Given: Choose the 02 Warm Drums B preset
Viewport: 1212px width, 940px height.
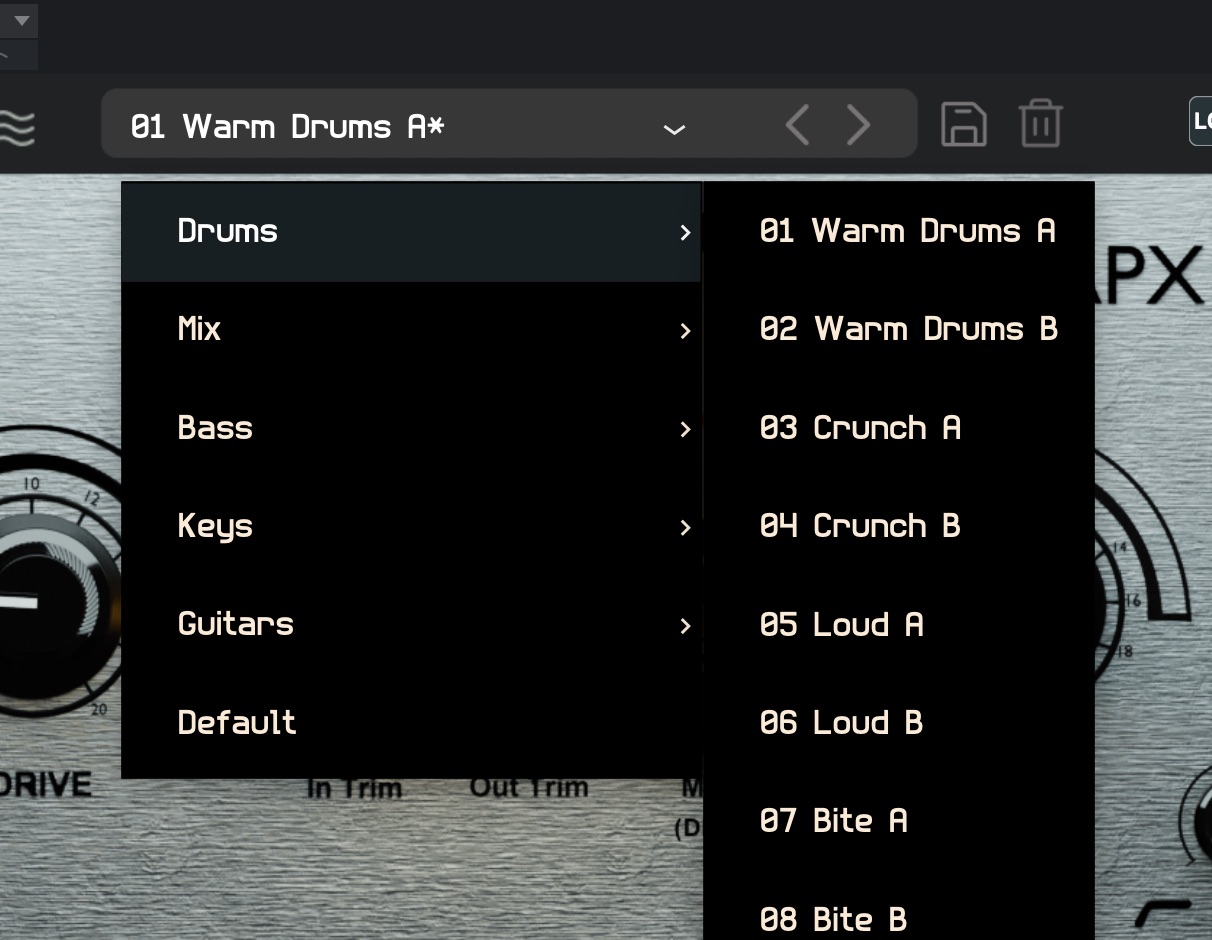Looking at the screenshot, I should [908, 329].
